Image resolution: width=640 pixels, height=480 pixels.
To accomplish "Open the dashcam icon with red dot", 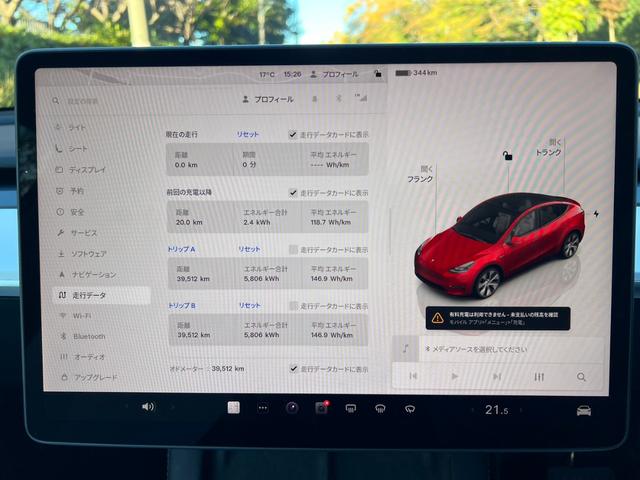I will 321,408.
